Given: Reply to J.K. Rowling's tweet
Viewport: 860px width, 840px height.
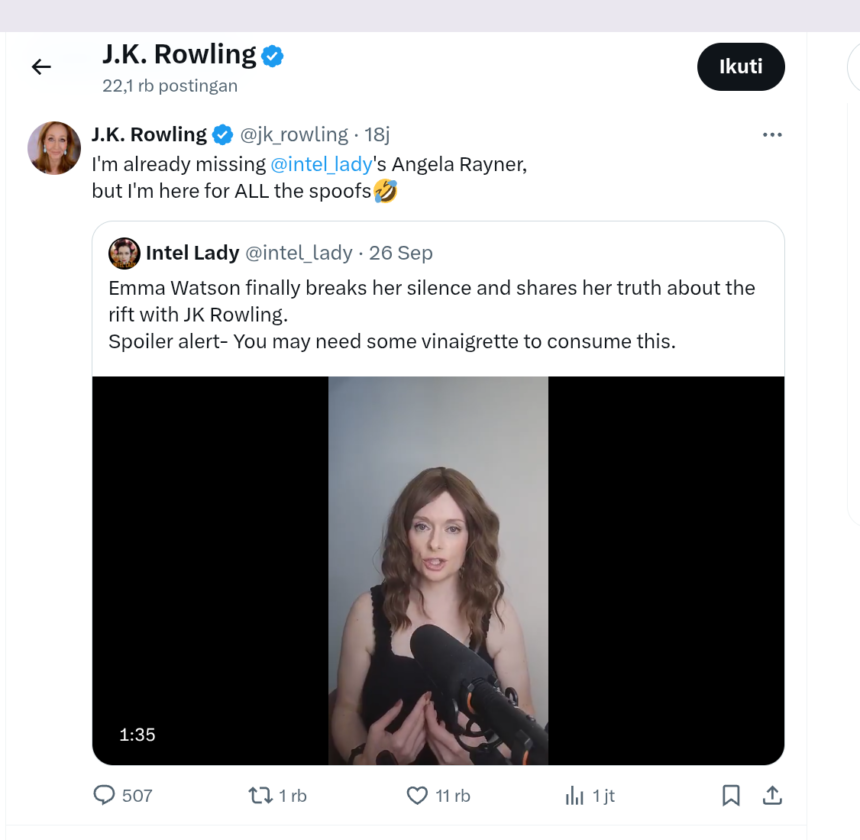Looking at the screenshot, I should (x=104, y=795).
